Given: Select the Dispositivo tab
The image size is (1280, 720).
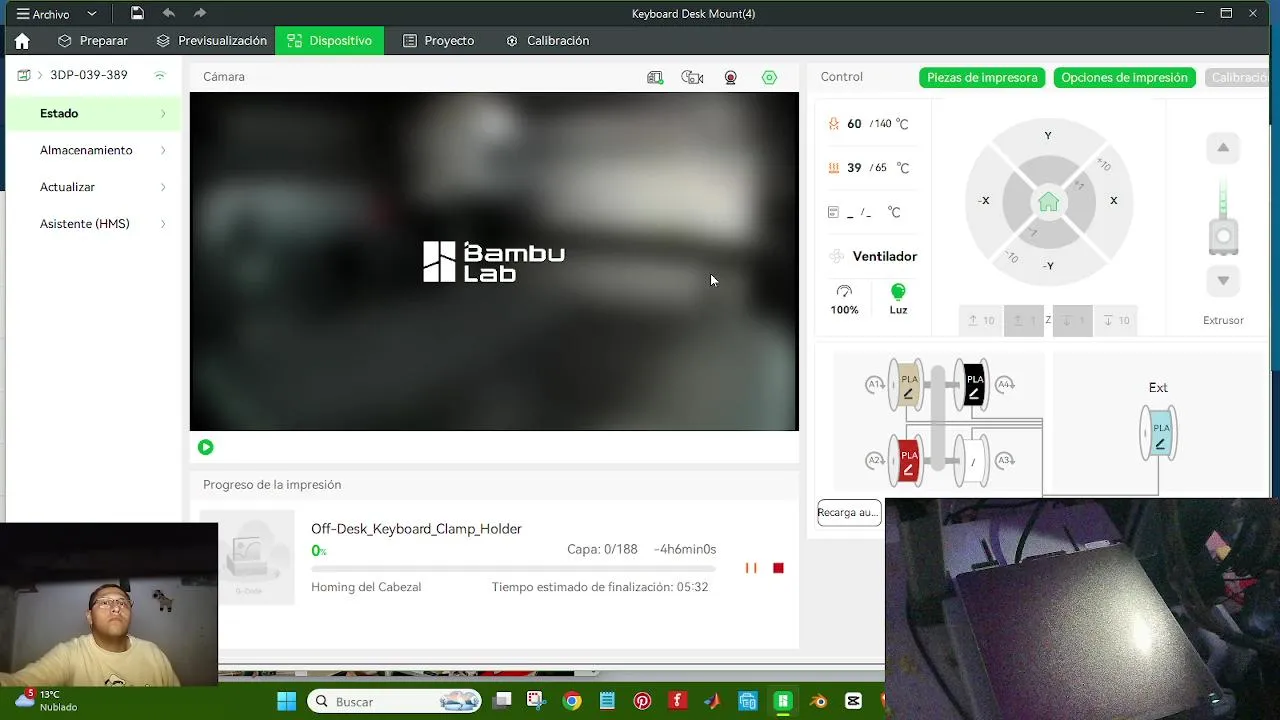Looking at the screenshot, I should click(329, 41).
